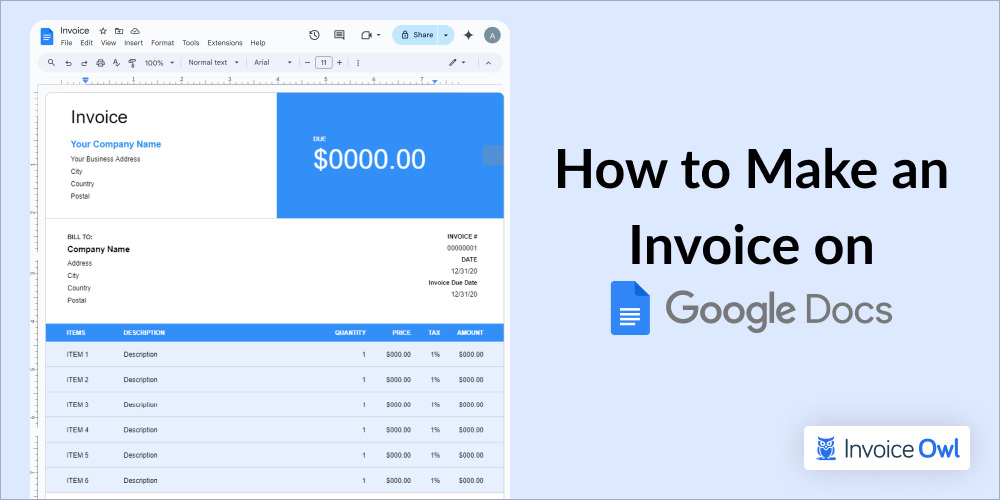Click the Google Docs home icon

point(47,36)
